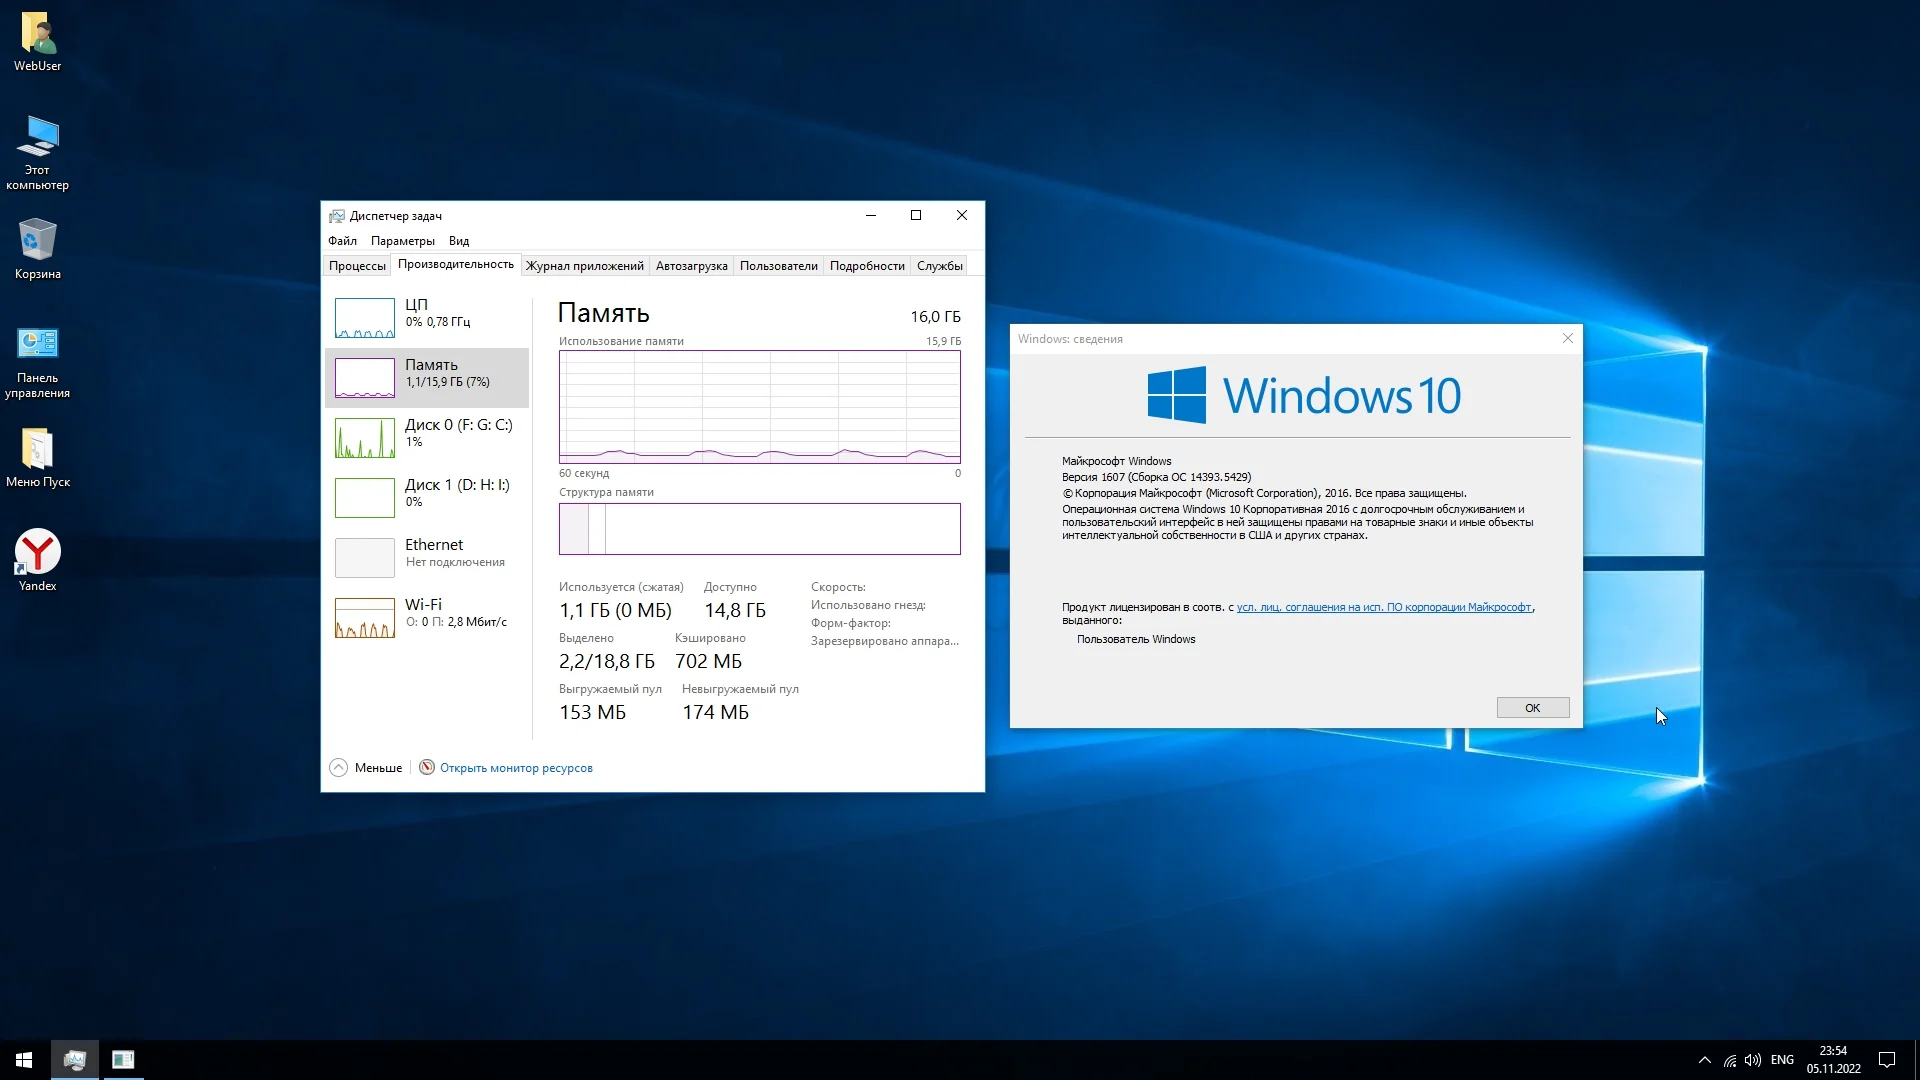Viewport: 1920px width, 1080px height.
Task: Open the Панель управления desktop icon
Action: (x=37, y=360)
